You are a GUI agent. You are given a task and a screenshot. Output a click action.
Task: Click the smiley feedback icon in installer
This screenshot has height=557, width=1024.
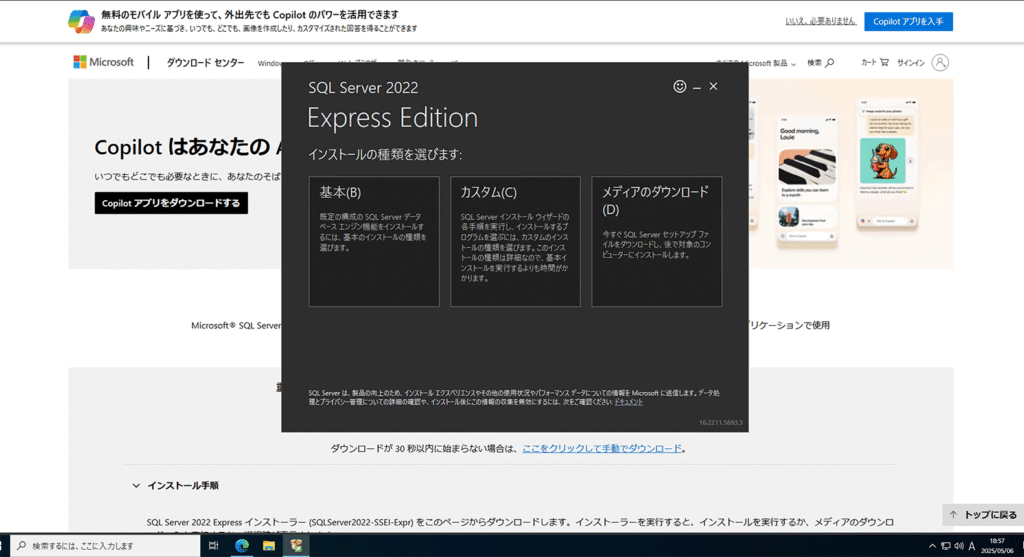pyautogui.click(x=680, y=86)
